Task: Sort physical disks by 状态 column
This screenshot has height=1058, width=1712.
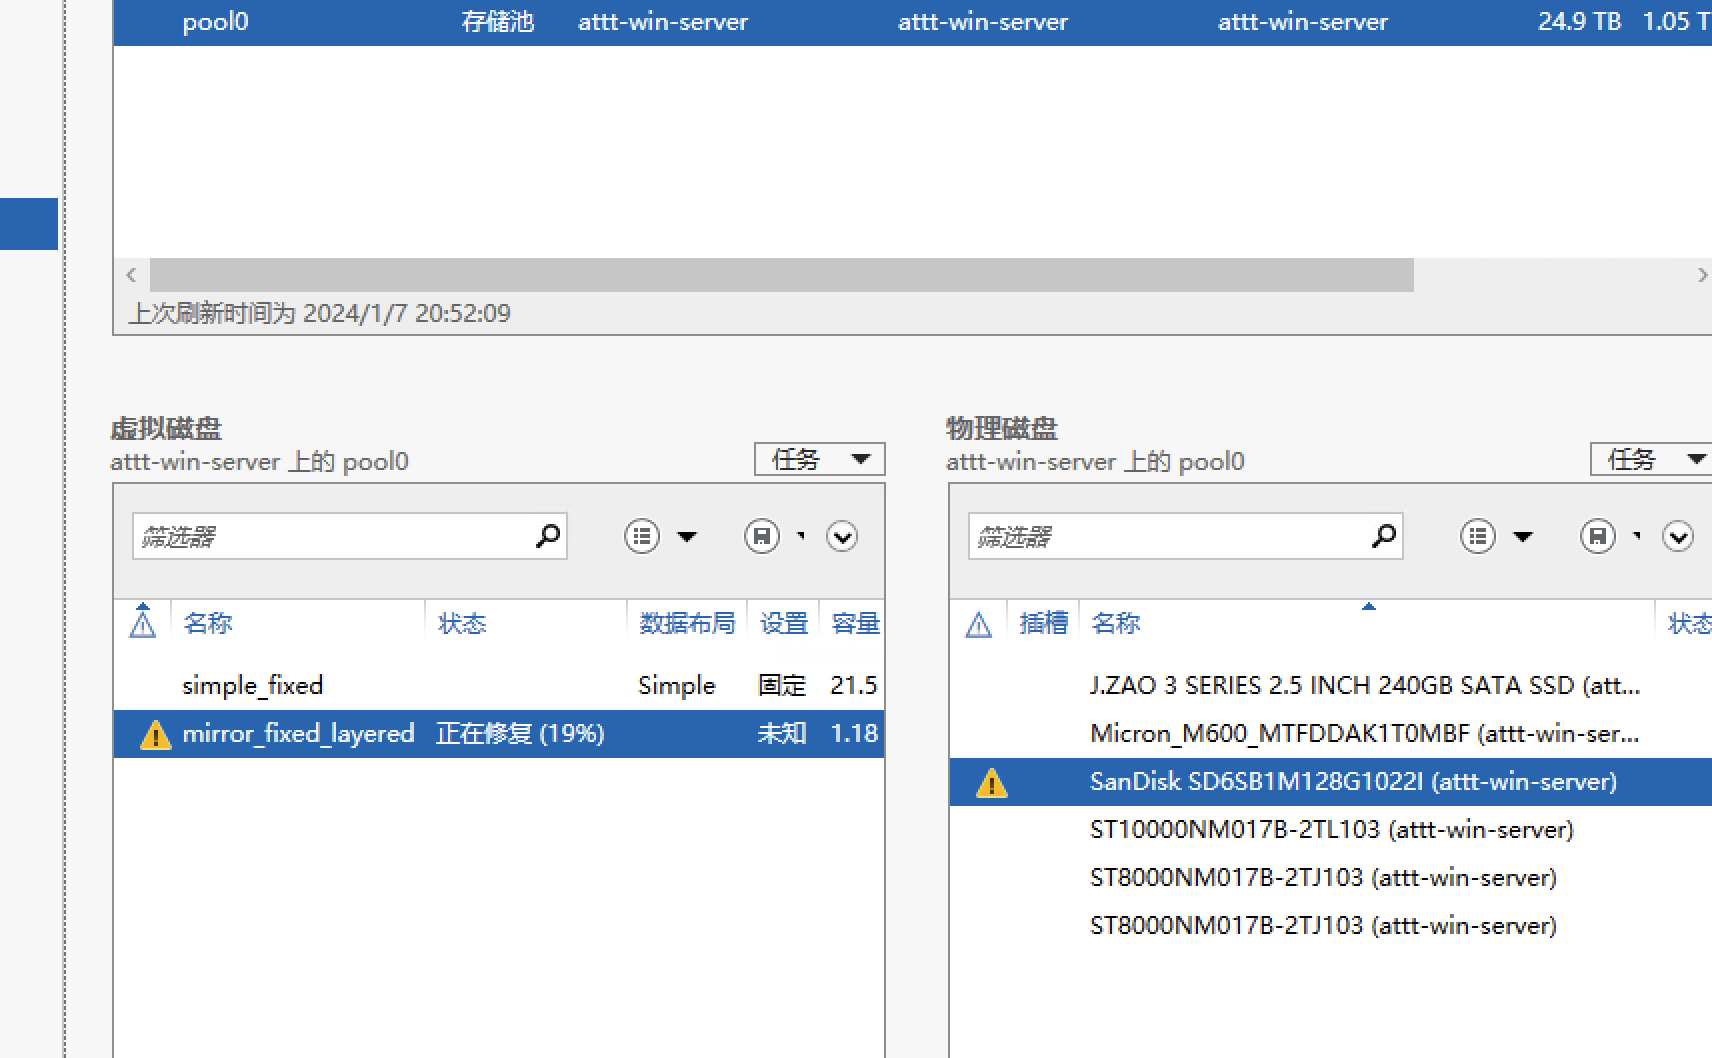Action: coord(1690,623)
